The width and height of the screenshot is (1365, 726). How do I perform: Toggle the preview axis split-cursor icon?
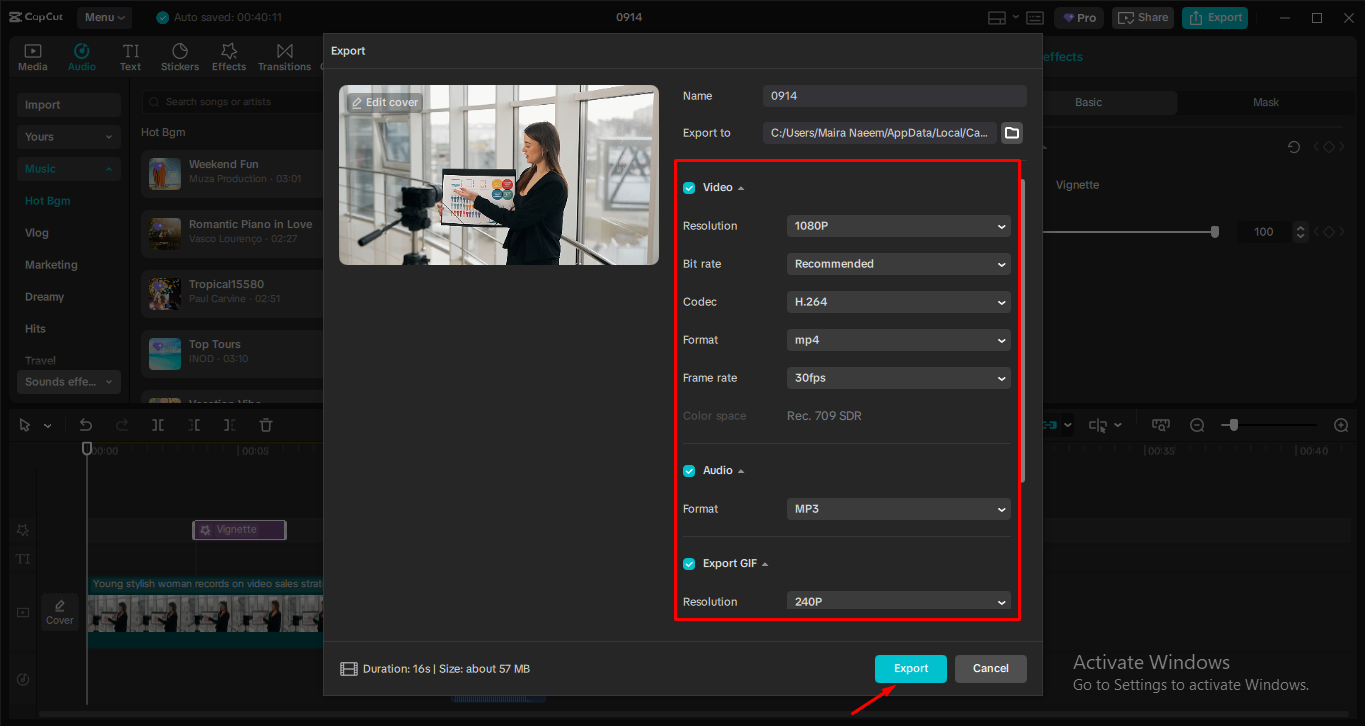coord(1098,425)
